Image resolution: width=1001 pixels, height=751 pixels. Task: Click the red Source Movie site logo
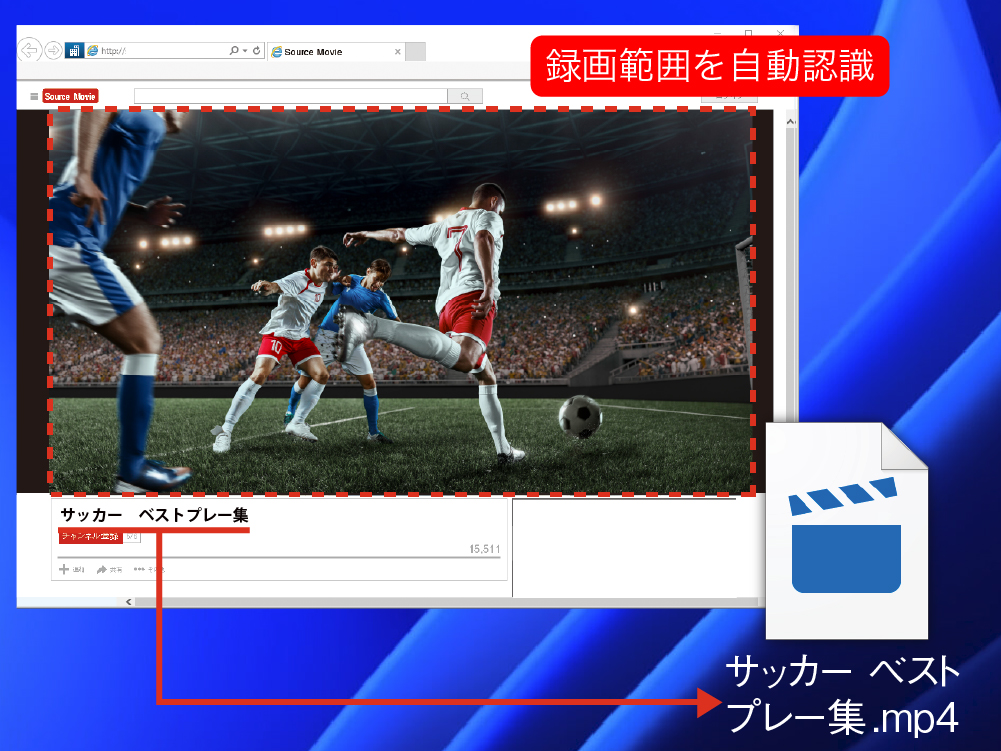pos(72,95)
